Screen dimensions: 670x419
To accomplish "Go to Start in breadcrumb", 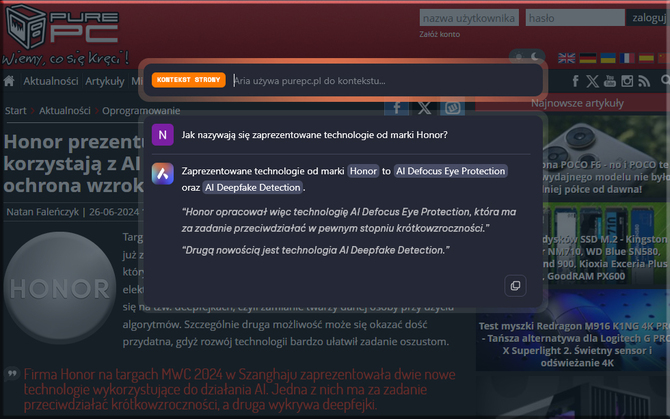I will pyautogui.click(x=15, y=111).
